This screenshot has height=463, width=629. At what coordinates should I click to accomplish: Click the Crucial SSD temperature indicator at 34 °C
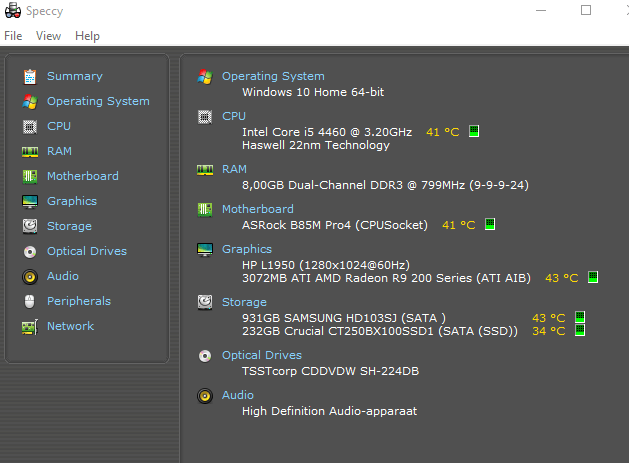pyautogui.click(x=579, y=331)
